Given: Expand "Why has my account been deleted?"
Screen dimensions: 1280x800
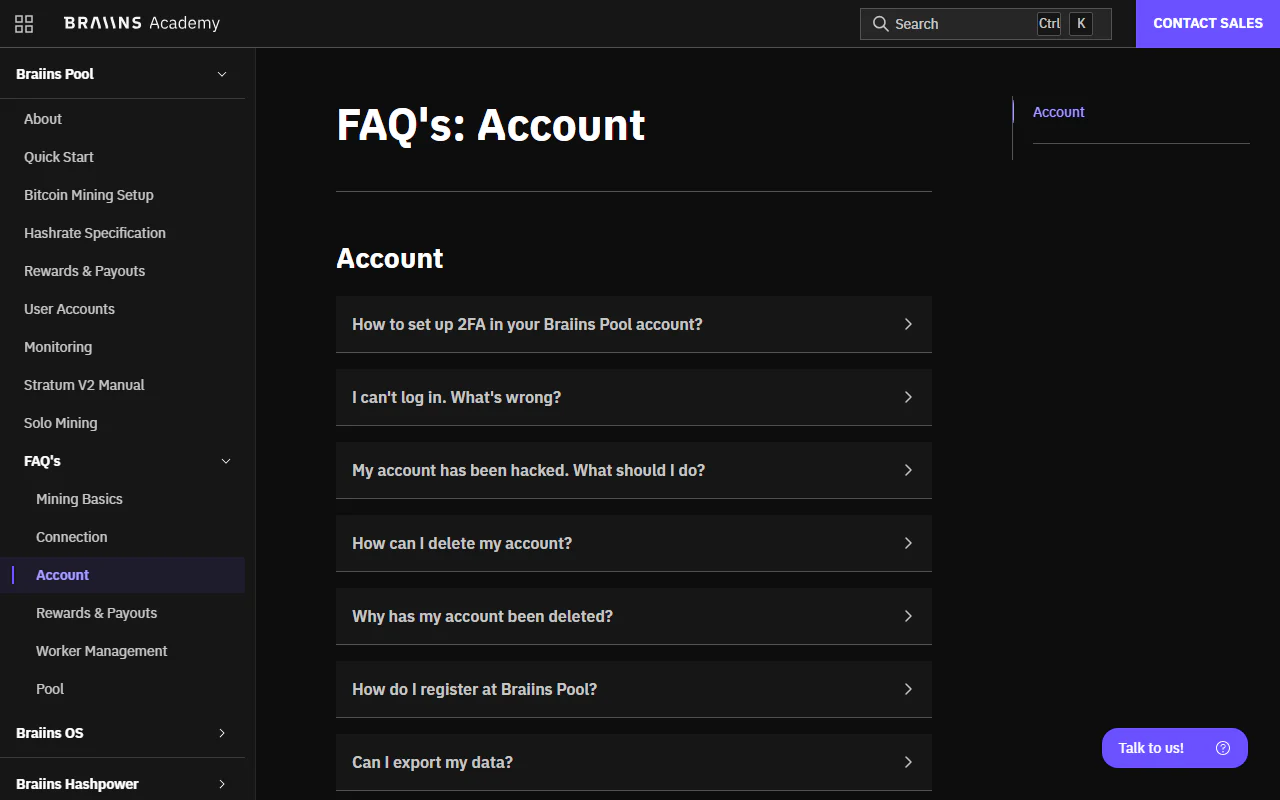Looking at the screenshot, I should (x=634, y=616).
